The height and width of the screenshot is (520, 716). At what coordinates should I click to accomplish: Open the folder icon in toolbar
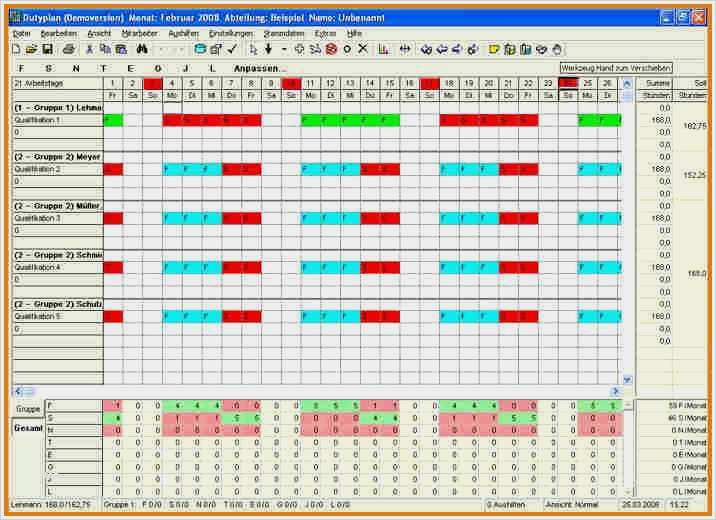31,49
